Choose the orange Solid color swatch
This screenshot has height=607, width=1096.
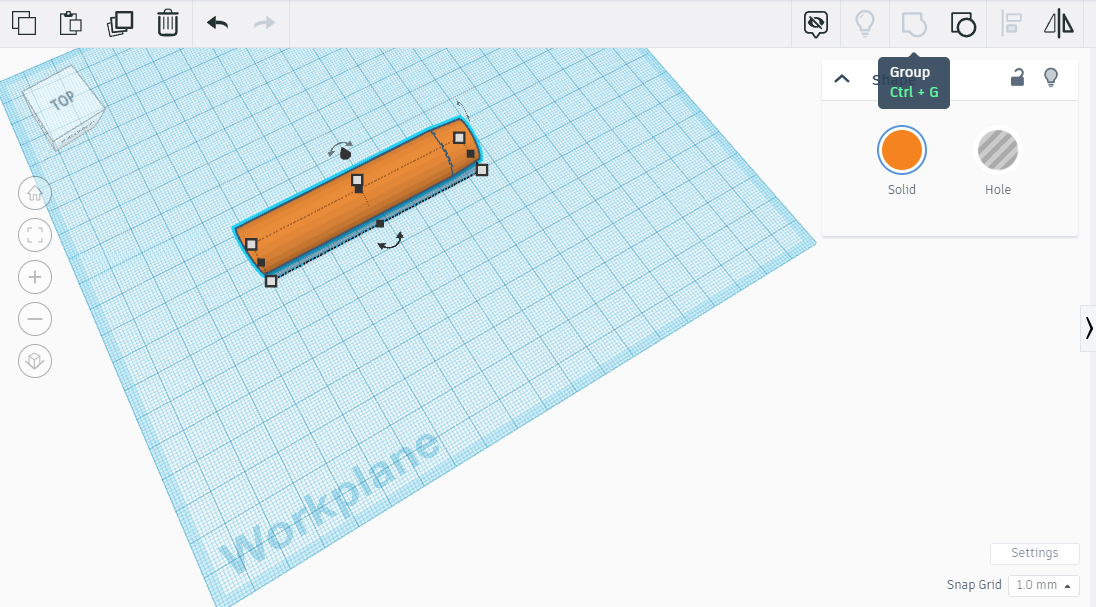(x=902, y=150)
